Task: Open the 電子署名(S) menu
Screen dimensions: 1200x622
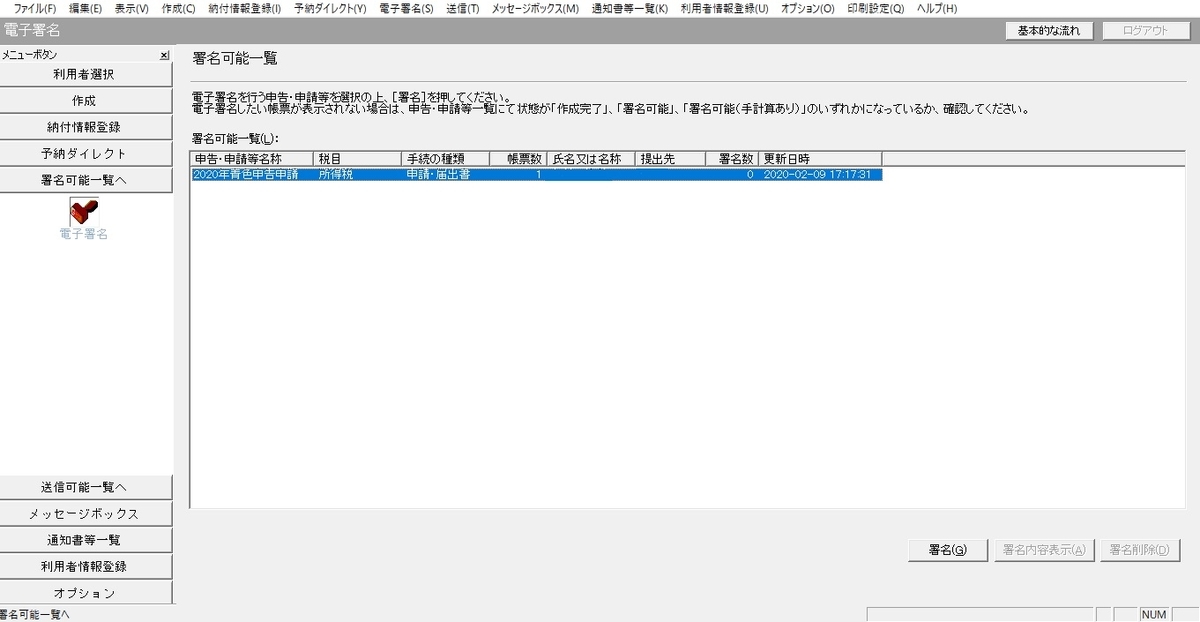Action: coord(407,8)
